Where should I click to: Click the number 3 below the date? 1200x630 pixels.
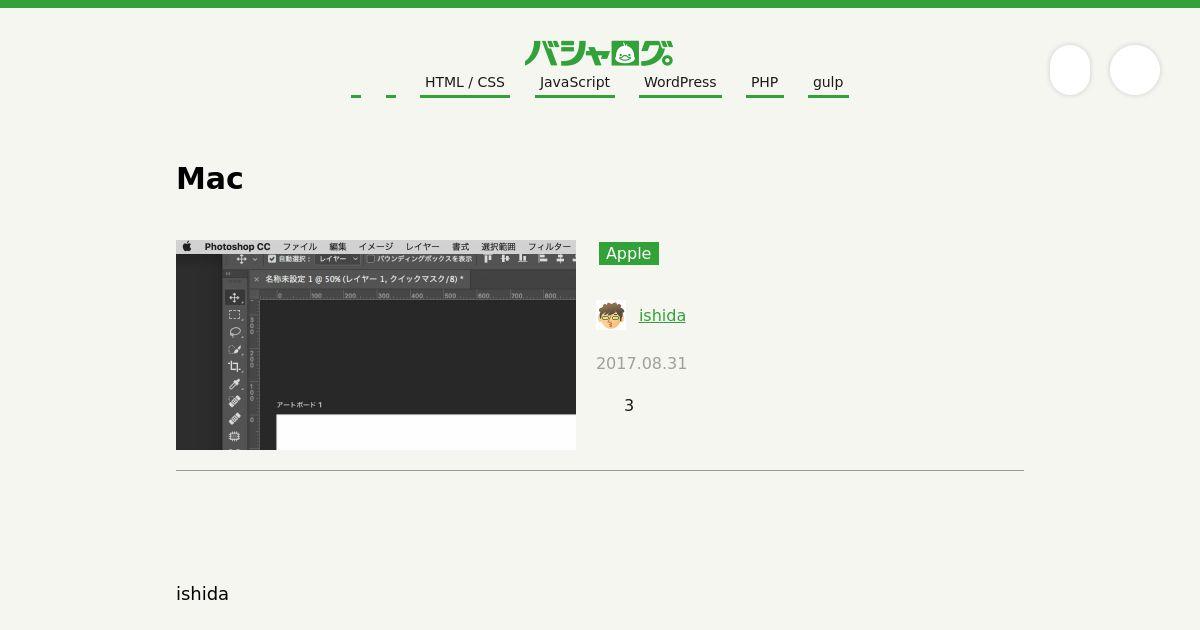click(x=629, y=406)
